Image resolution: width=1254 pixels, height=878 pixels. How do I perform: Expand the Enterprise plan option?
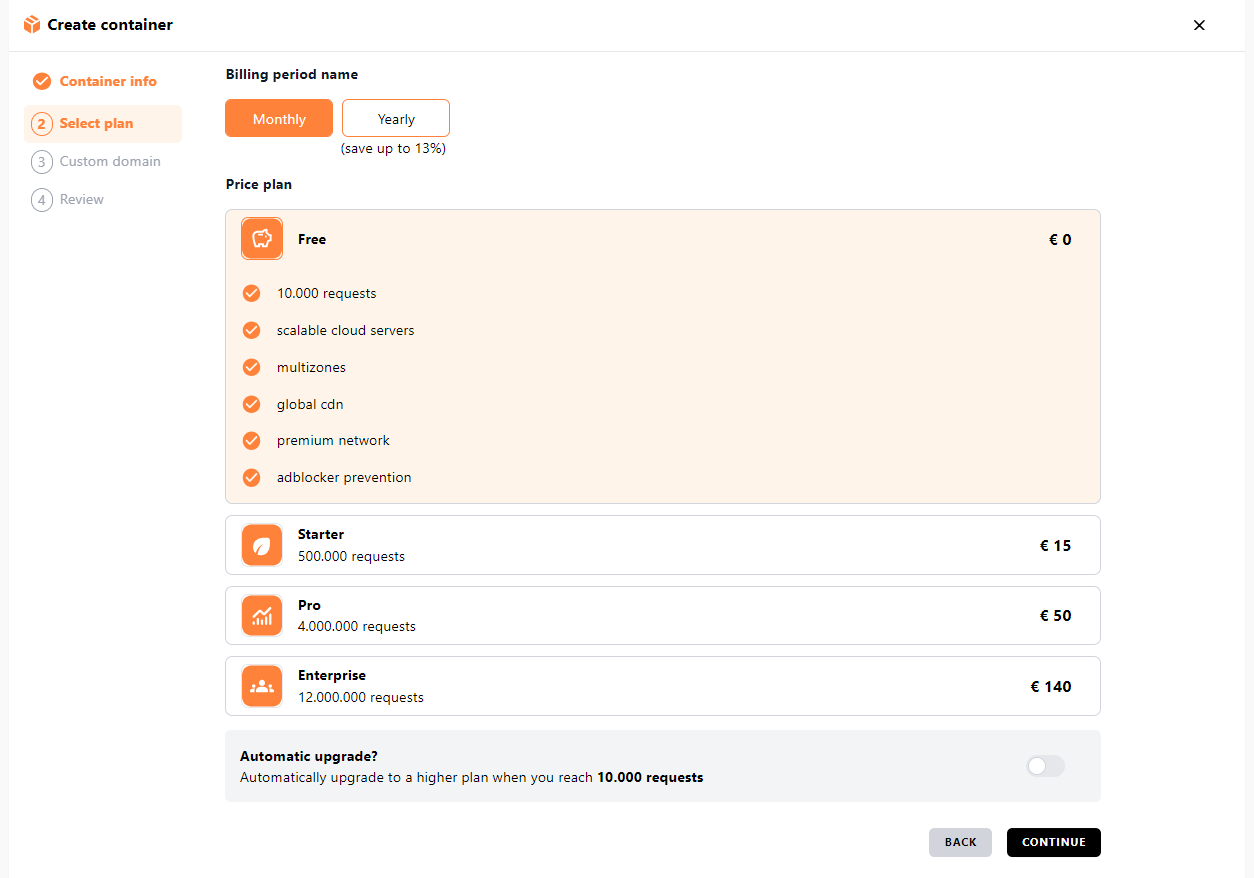pyautogui.click(x=662, y=686)
